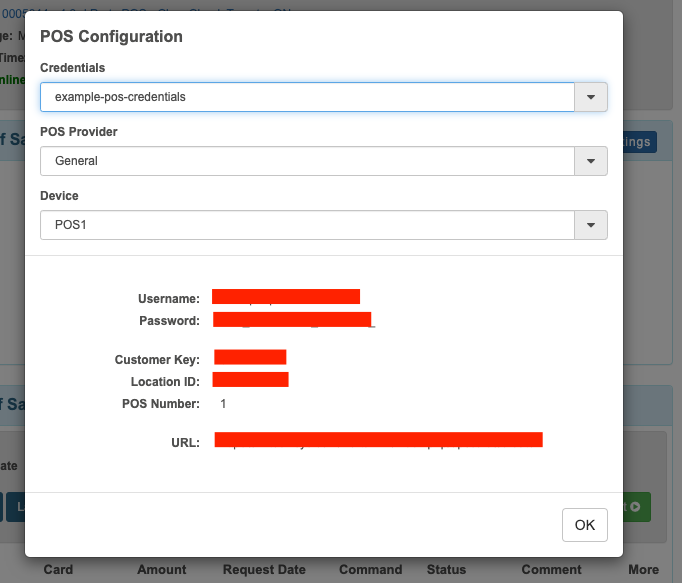682x583 pixels.
Task: Click the Request Date column header
Action: [x=264, y=570]
